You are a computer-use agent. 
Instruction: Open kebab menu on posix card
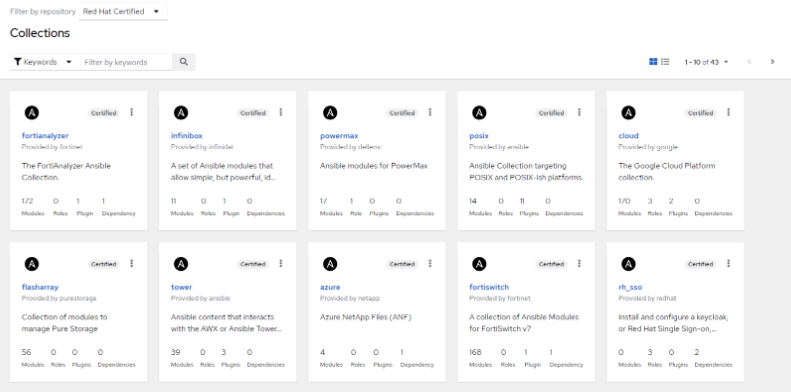[579, 113]
